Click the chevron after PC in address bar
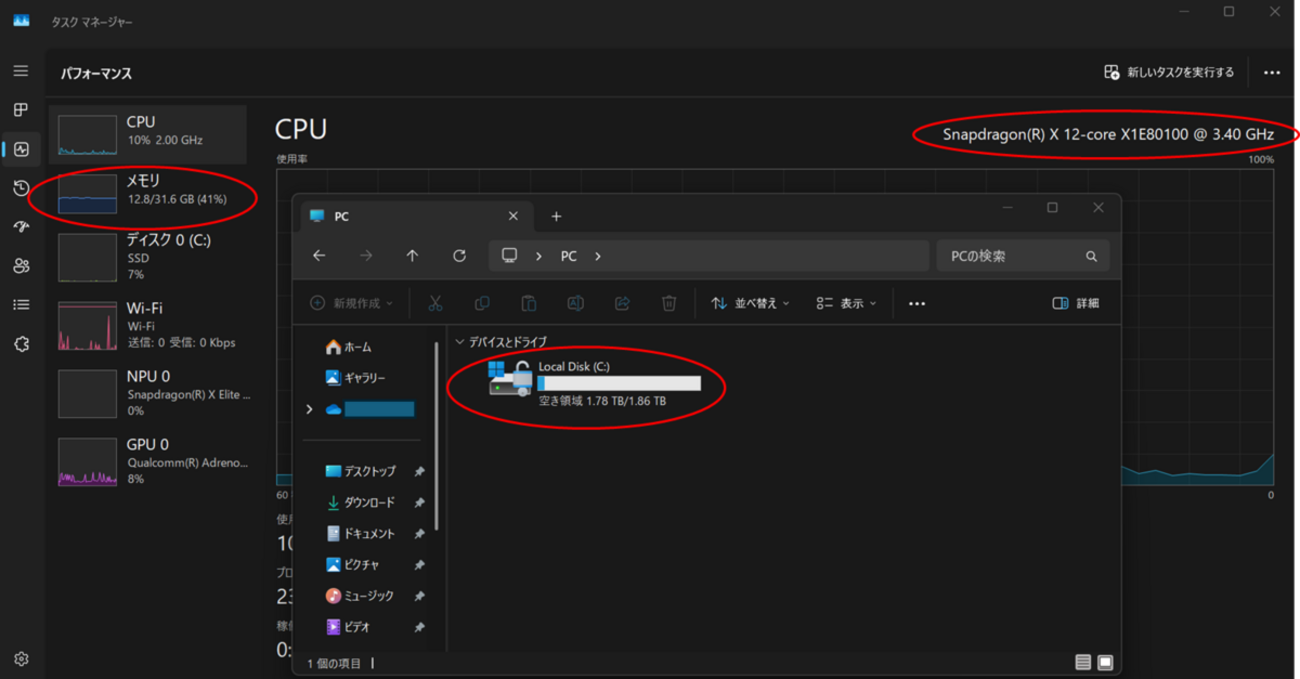The image size is (1300, 679). tap(598, 256)
